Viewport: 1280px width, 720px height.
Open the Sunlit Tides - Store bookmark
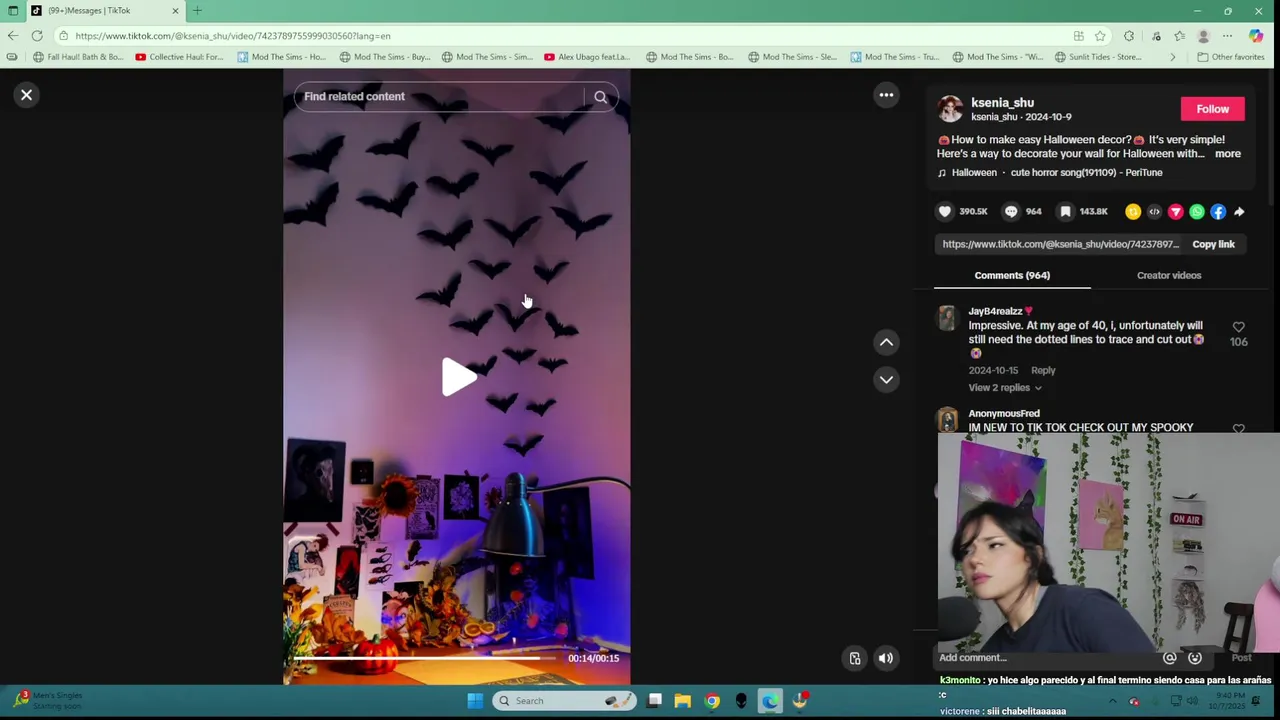(1098, 57)
